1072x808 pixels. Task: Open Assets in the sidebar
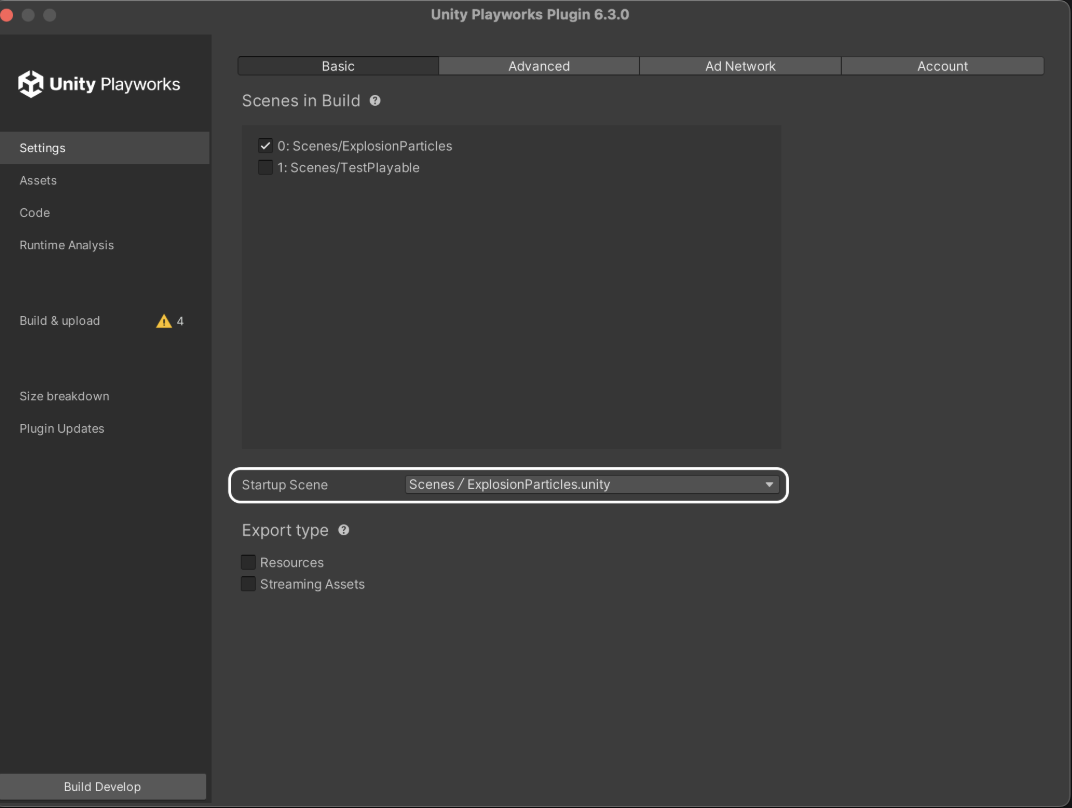(105, 180)
